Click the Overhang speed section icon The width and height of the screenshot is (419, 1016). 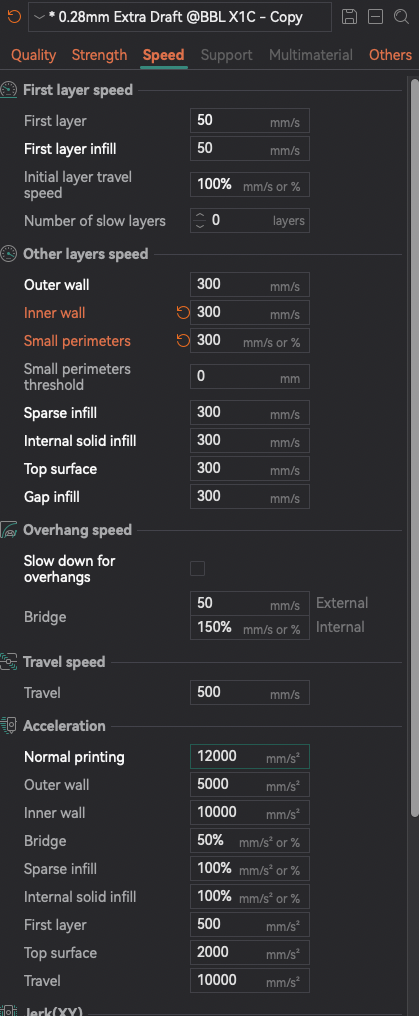pos(8,530)
